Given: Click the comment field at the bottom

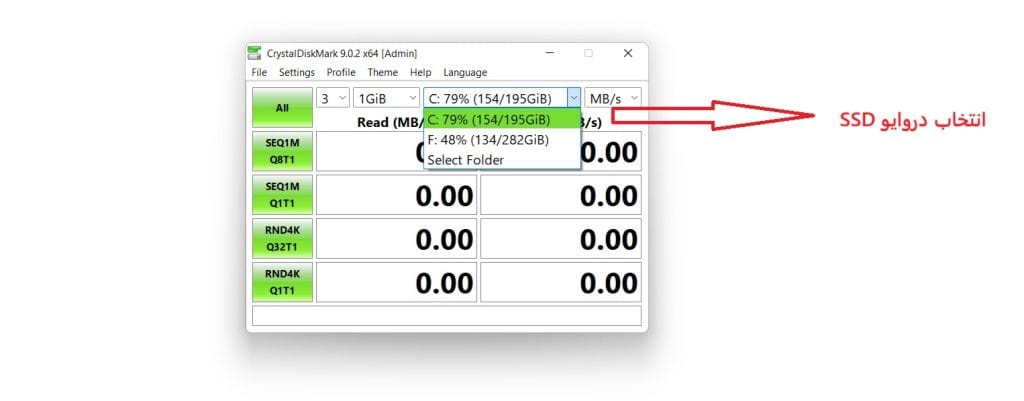Looking at the screenshot, I should (x=447, y=315).
